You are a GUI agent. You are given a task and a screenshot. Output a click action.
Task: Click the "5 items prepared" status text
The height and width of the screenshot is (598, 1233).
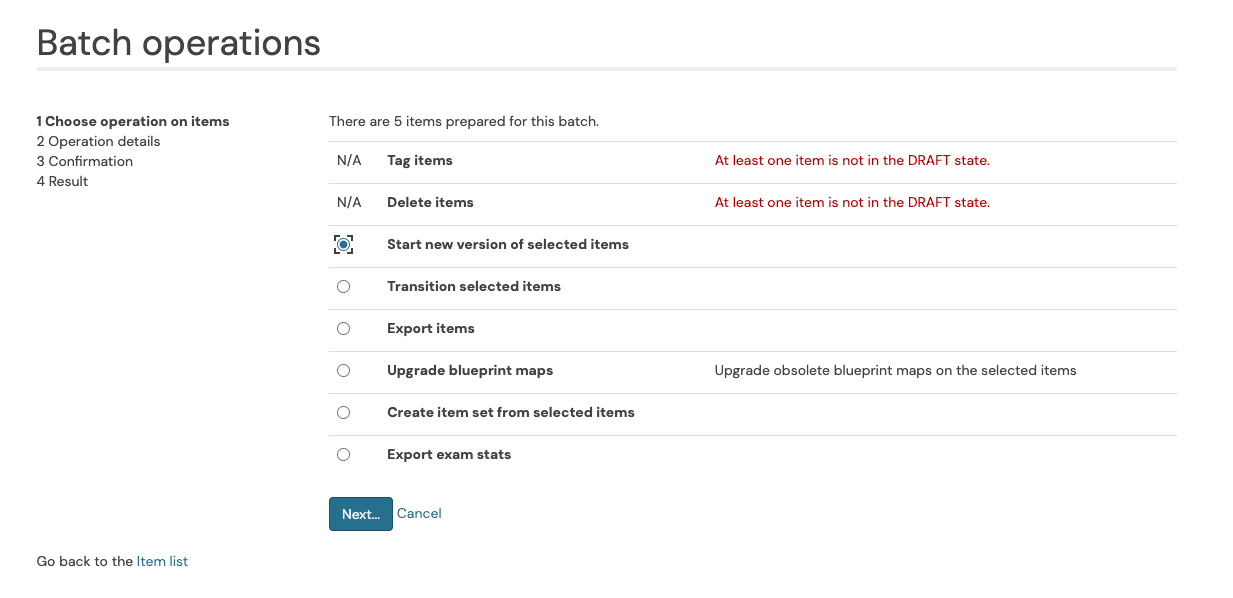(x=464, y=121)
